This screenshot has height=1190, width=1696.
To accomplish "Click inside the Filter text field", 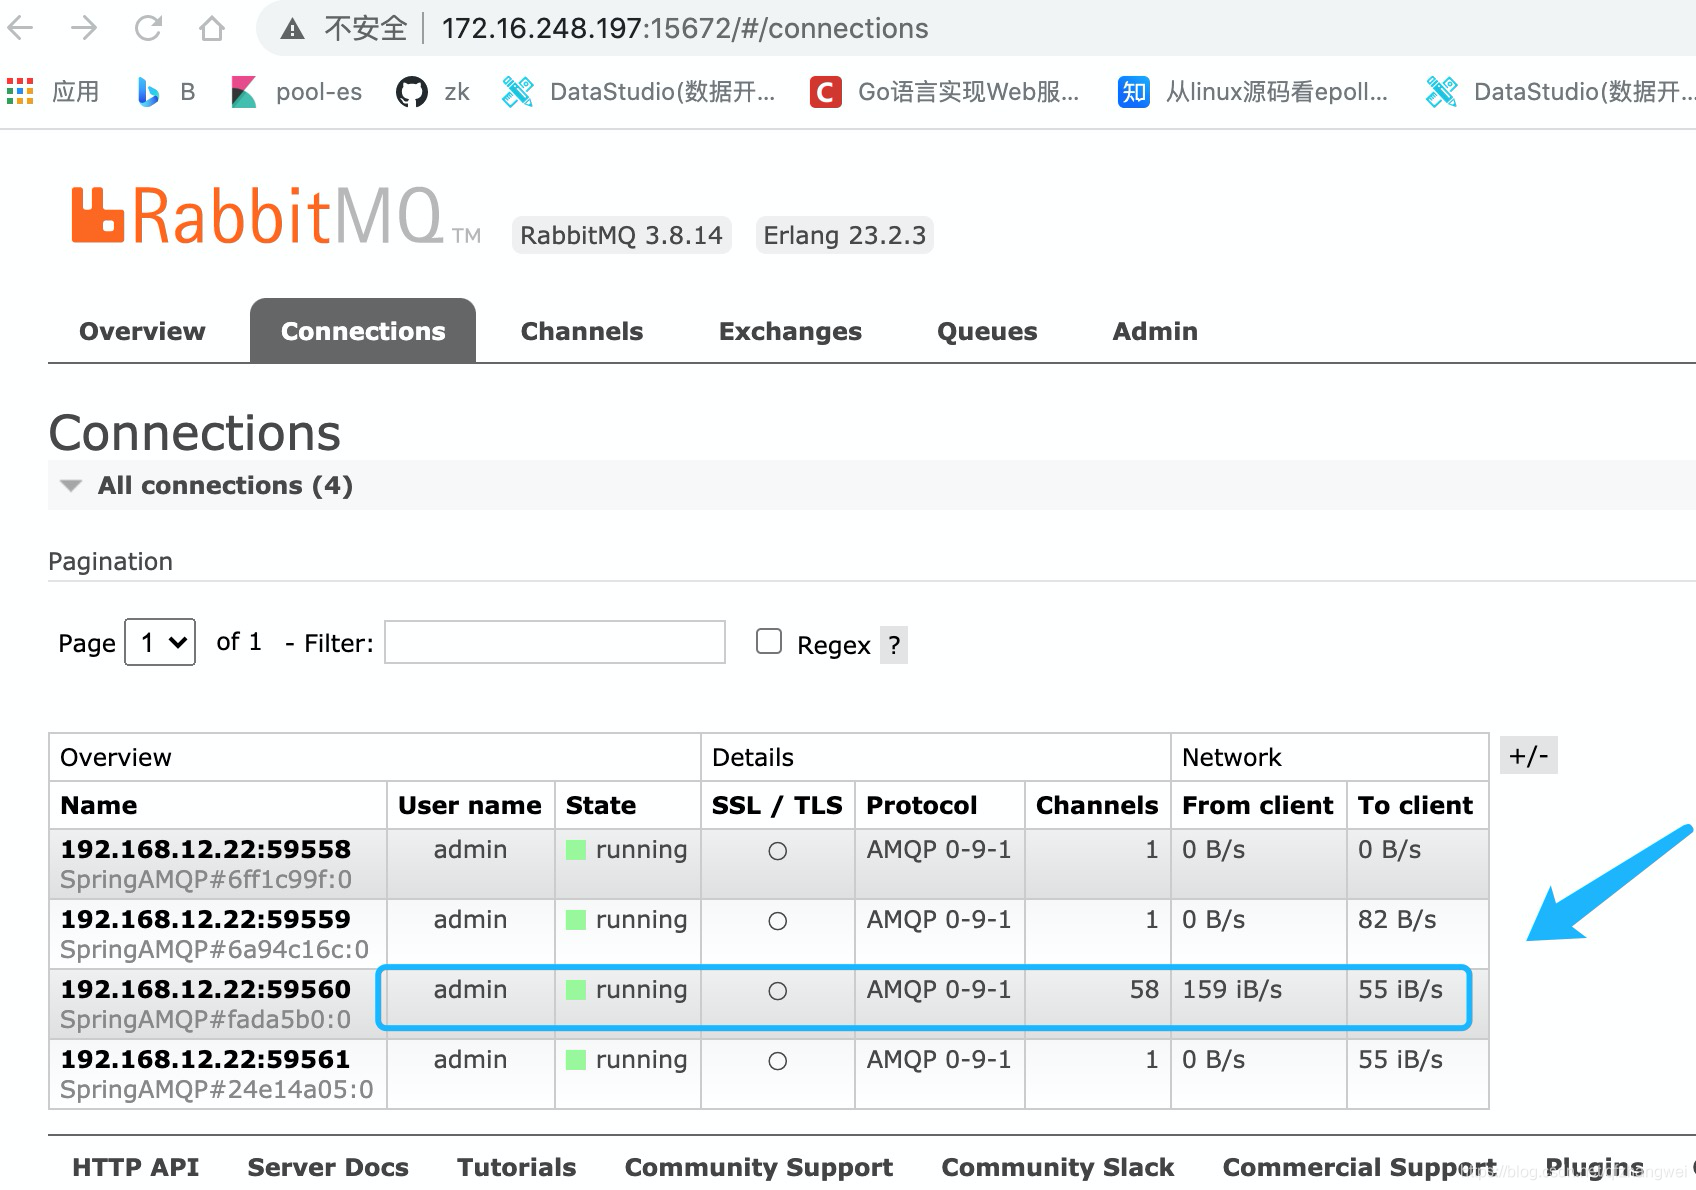I will click(x=554, y=641).
